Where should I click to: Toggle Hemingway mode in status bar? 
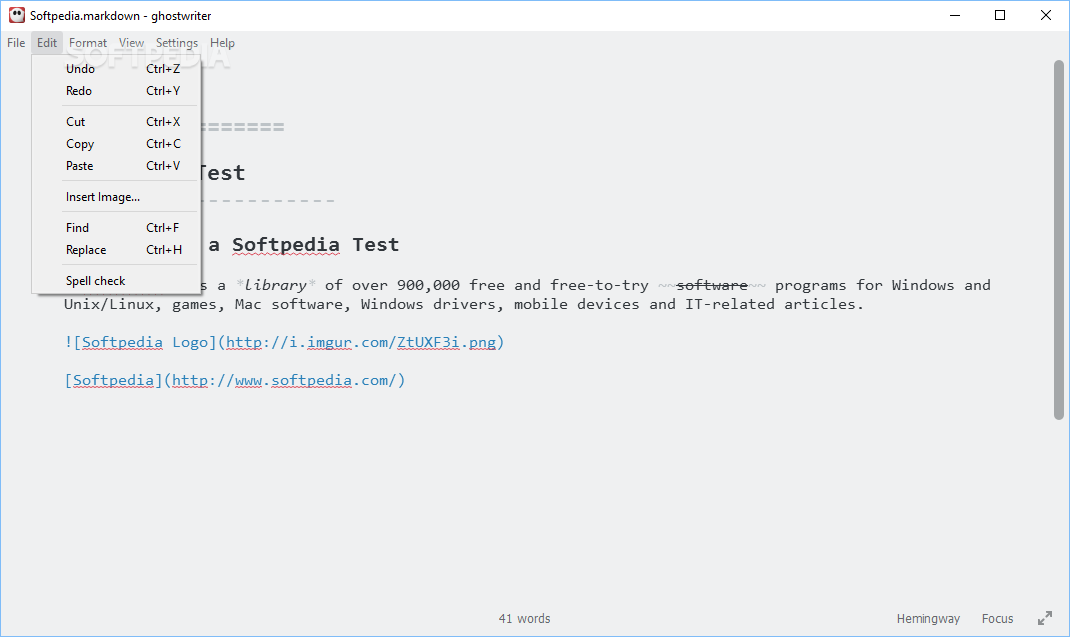928,619
